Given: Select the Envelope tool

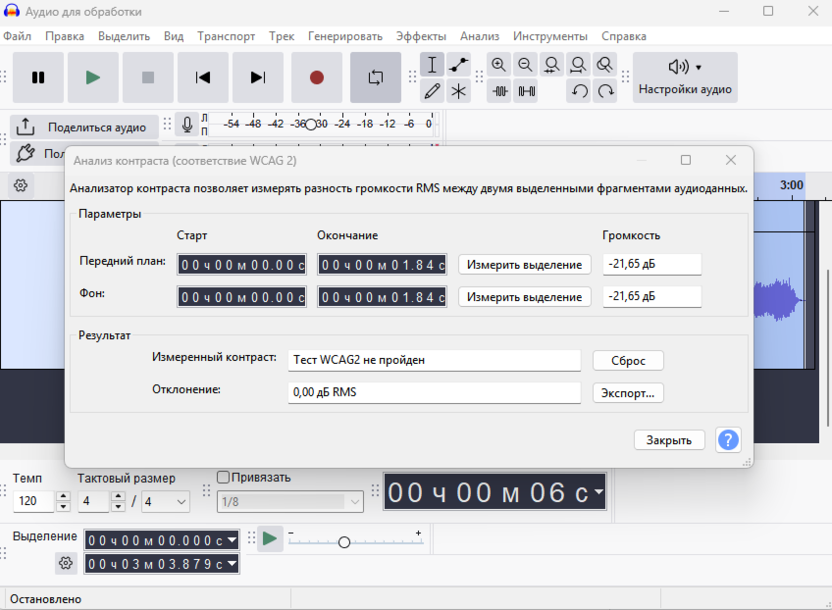Looking at the screenshot, I should click(458, 64).
